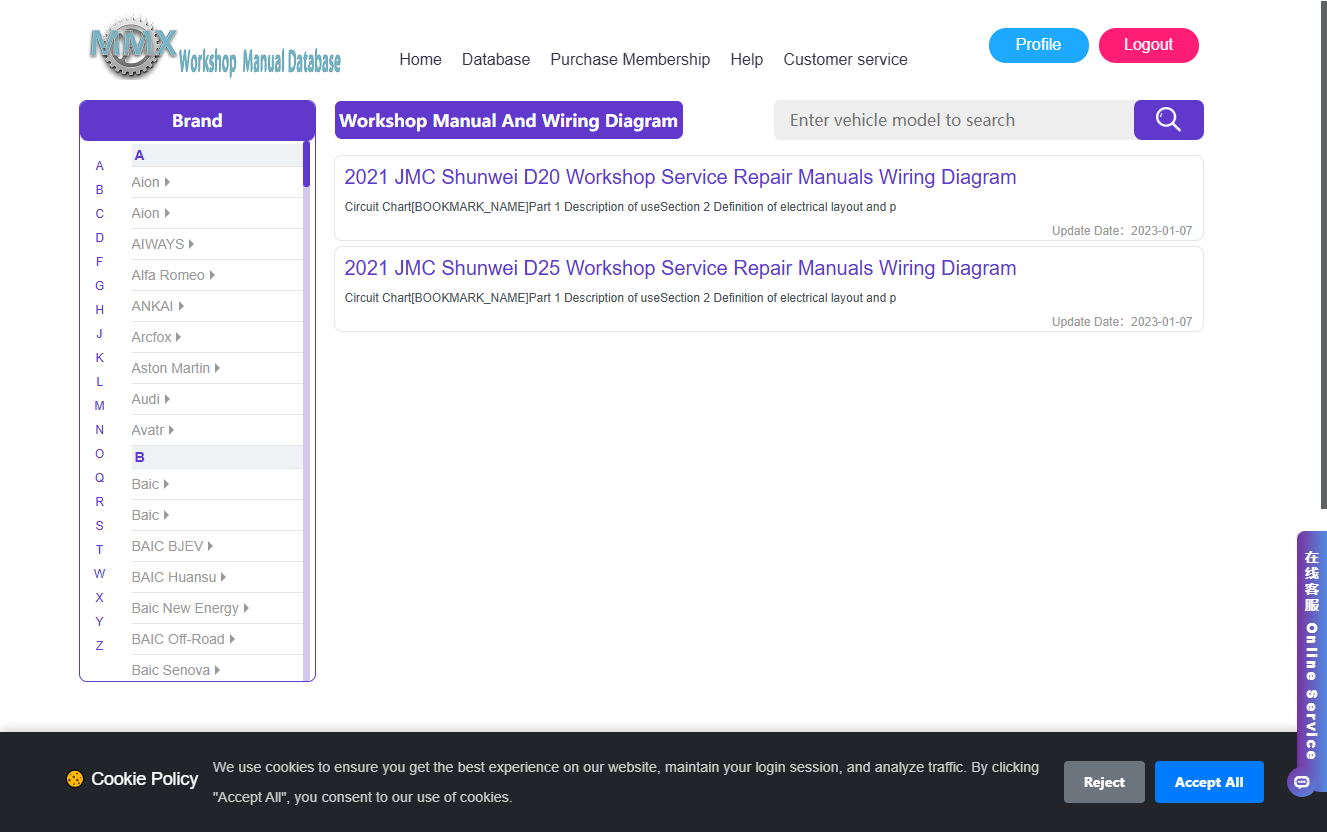Expand the Avatr brand
1327x832 pixels.
(x=153, y=430)
